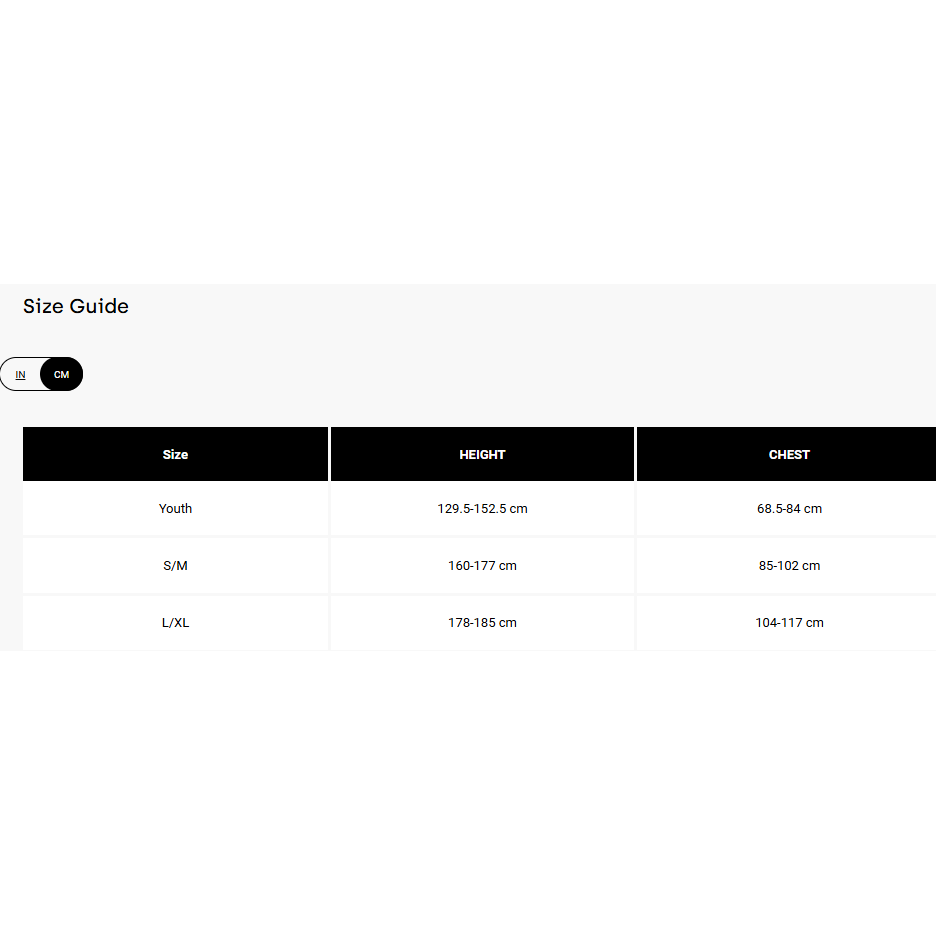Click the 160-177 cm height cell
Screen dimensions: 936x936
click(x=482, y=565)
